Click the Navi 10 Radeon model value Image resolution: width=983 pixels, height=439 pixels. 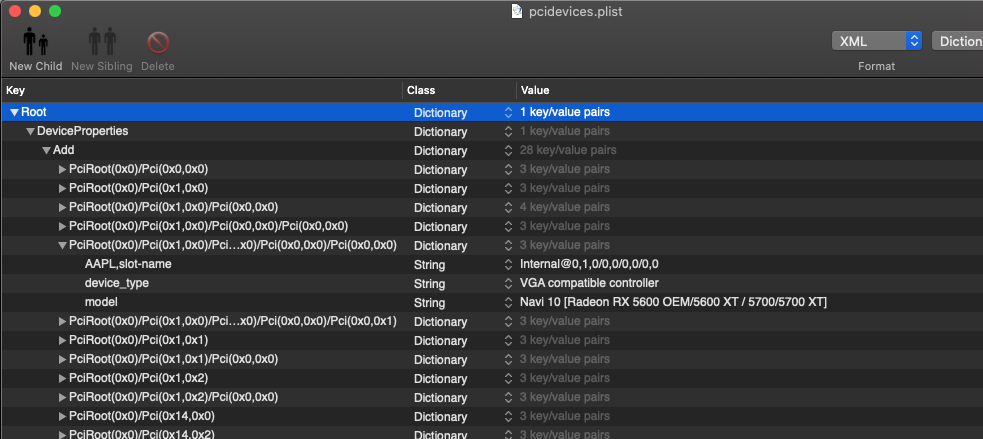[673, 302]
